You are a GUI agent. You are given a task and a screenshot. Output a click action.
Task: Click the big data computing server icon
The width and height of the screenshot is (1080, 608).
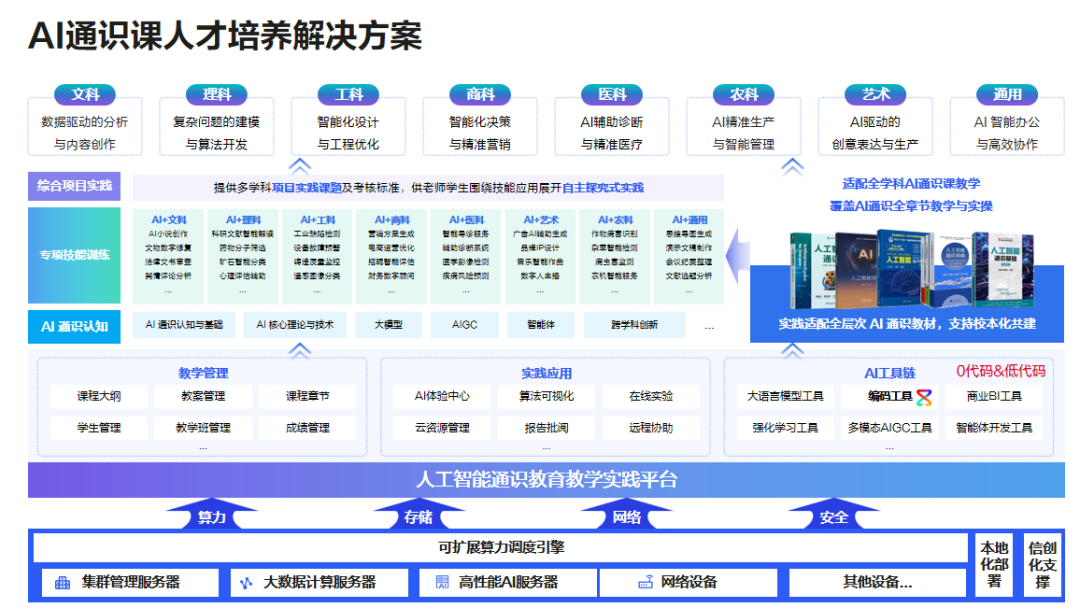[x=246, y=583]
